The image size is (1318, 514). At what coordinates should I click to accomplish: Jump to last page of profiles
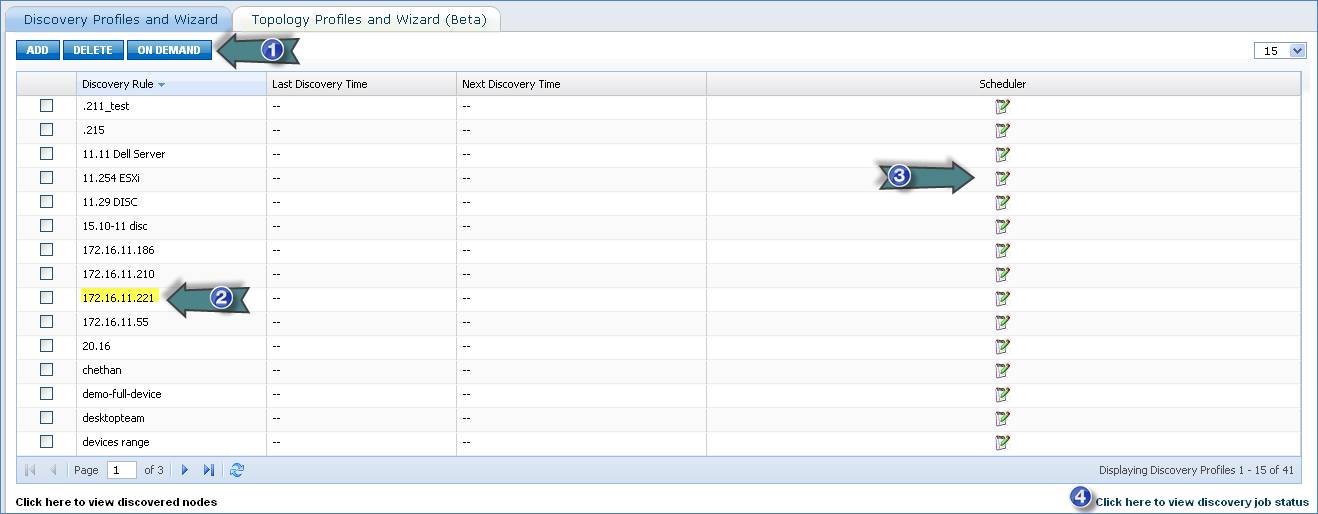click(209, 470)
